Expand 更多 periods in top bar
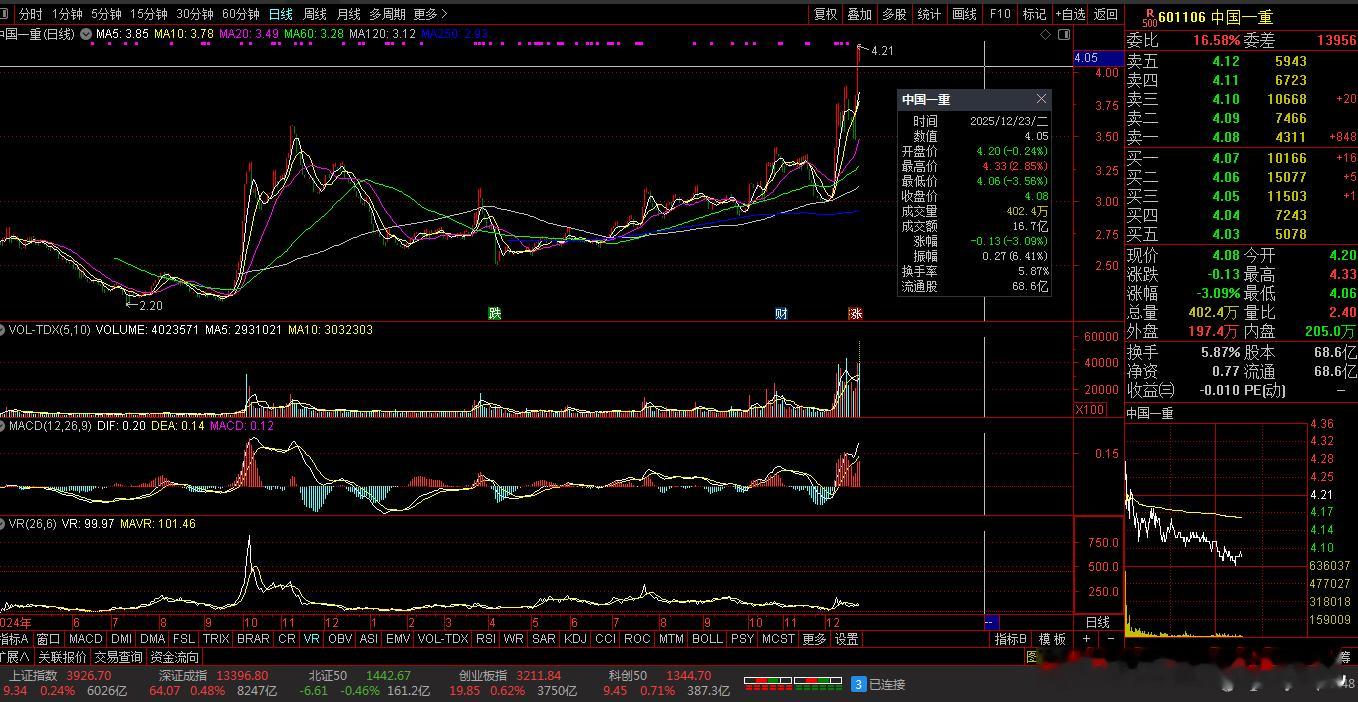The height and width of the screenshot is (702, 1358). tap(430, 14)
